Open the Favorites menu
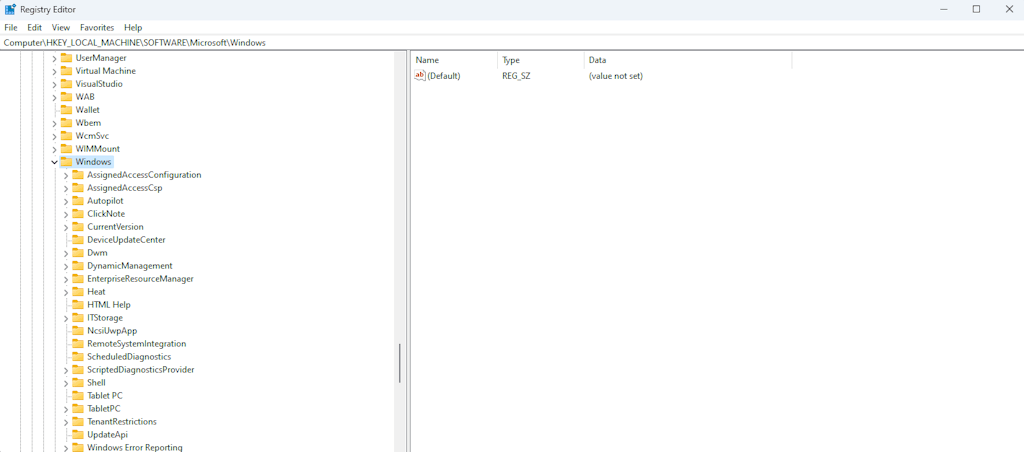This screenshot has width=1024, height=452. 97,27
